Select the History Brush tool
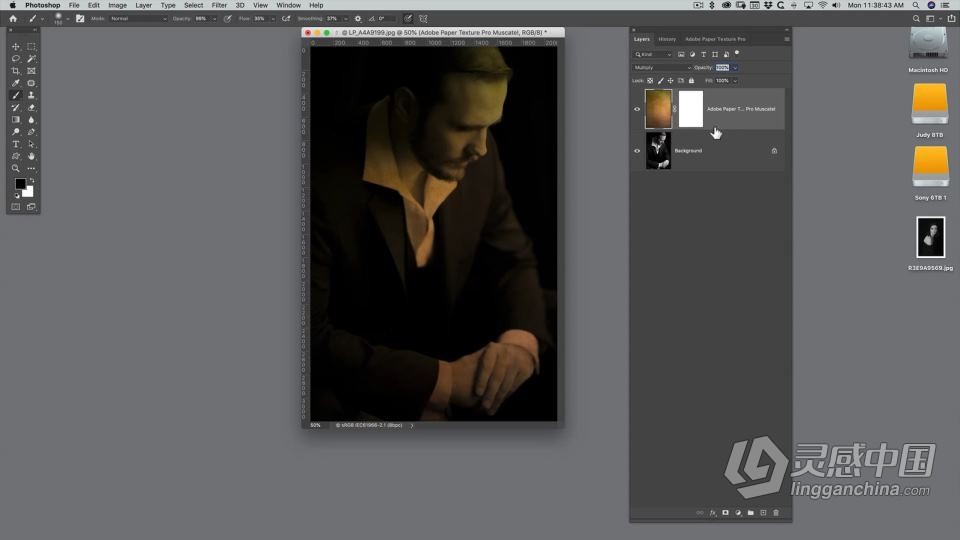960x540 pixels. [x=16, y=108]
